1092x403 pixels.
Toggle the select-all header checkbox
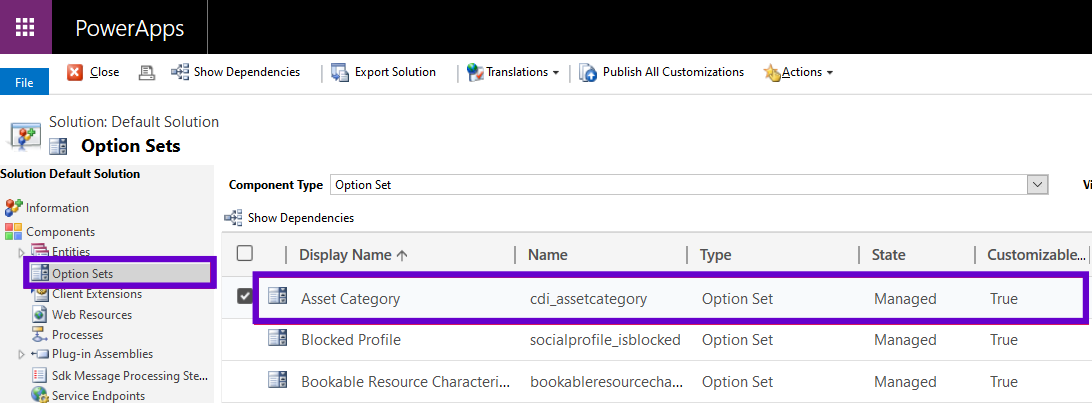coord(245,253)
